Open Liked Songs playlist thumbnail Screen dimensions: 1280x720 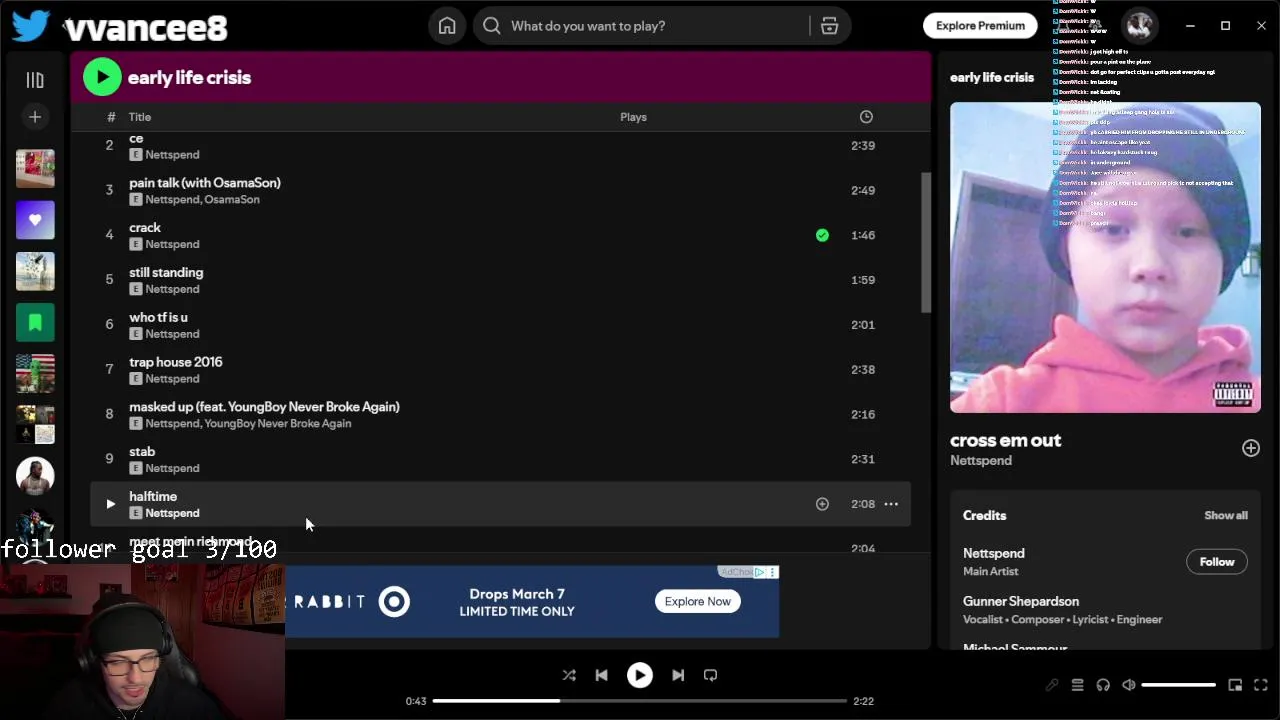pos(35,220)
